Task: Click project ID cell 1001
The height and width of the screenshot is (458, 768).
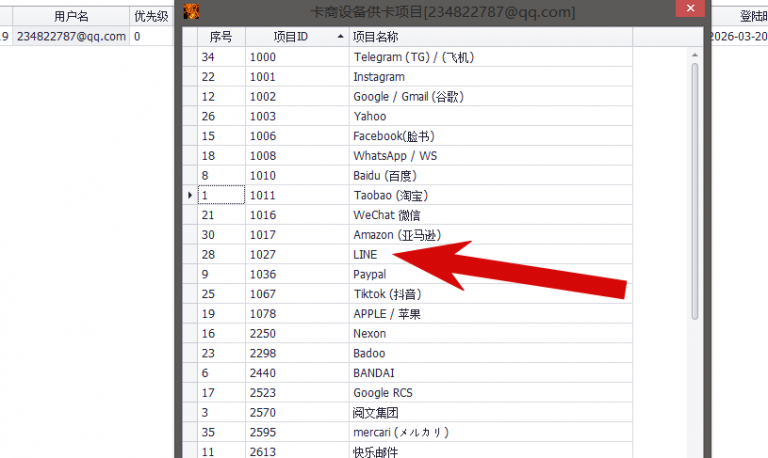Action: [x=297, y=77]
